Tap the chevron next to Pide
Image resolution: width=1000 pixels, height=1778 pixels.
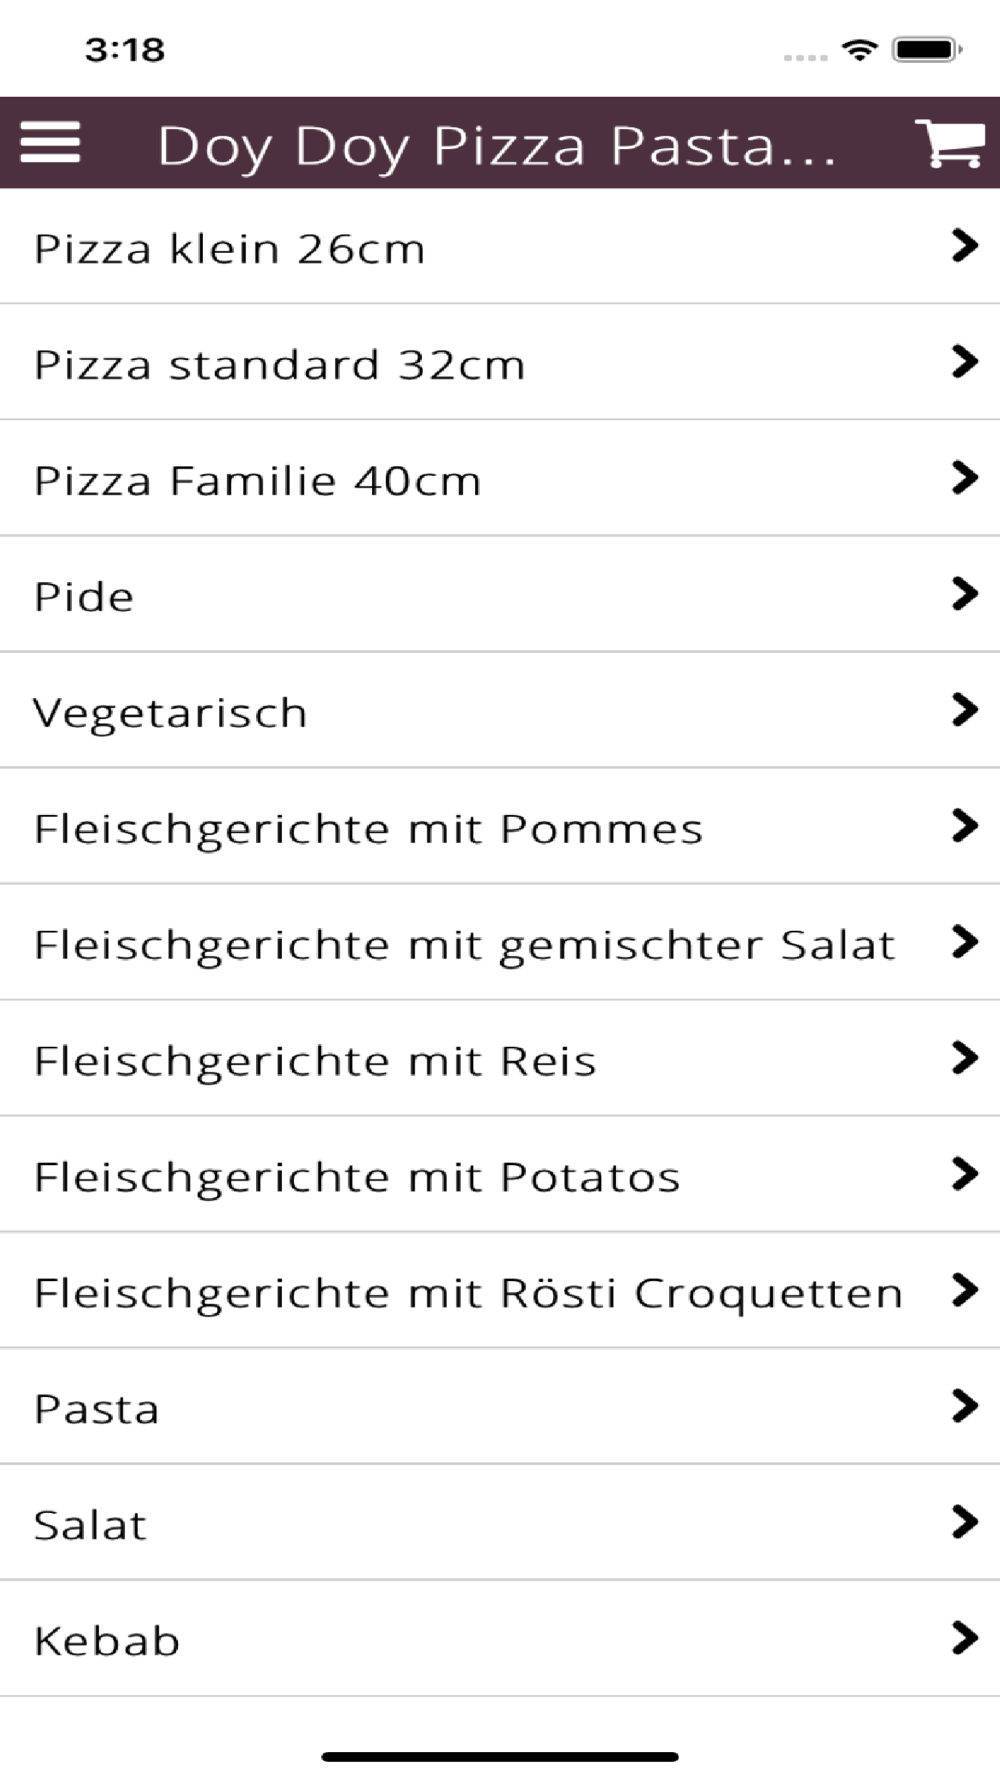pyautogui.click(x=964, y=594)
